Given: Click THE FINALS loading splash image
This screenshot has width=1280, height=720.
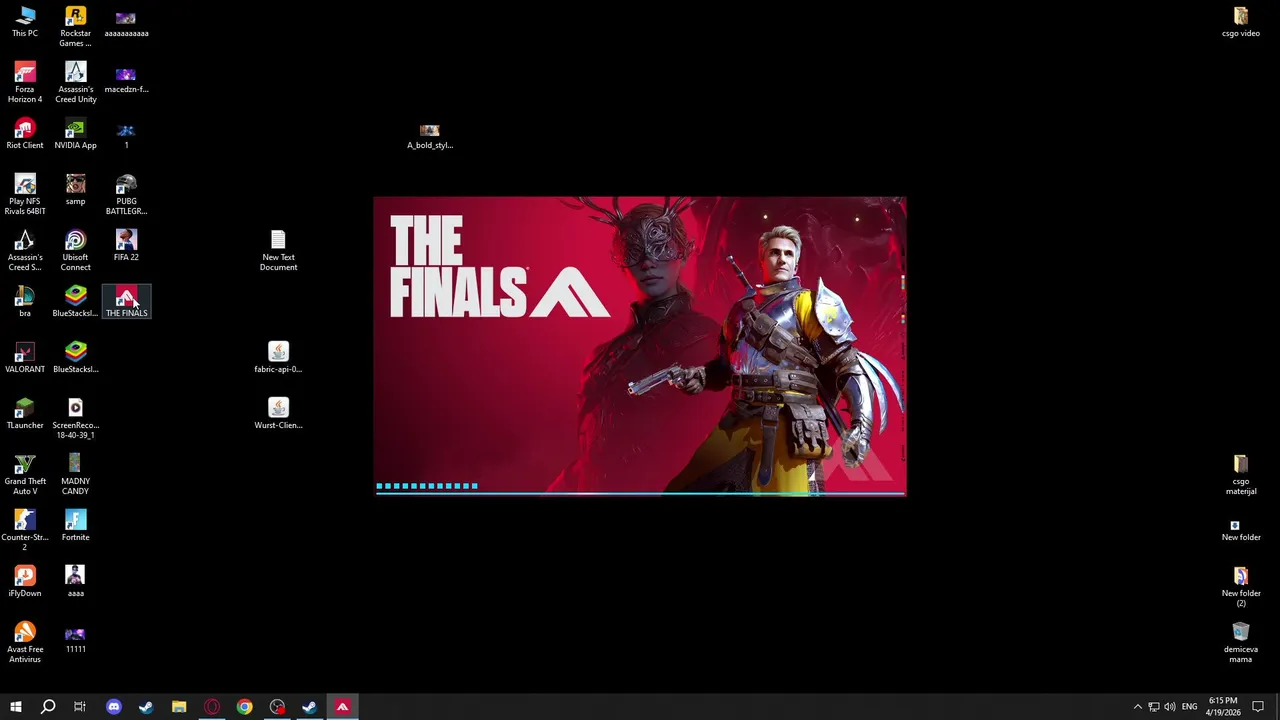Looking at the screenshot, I should (640, 345).
